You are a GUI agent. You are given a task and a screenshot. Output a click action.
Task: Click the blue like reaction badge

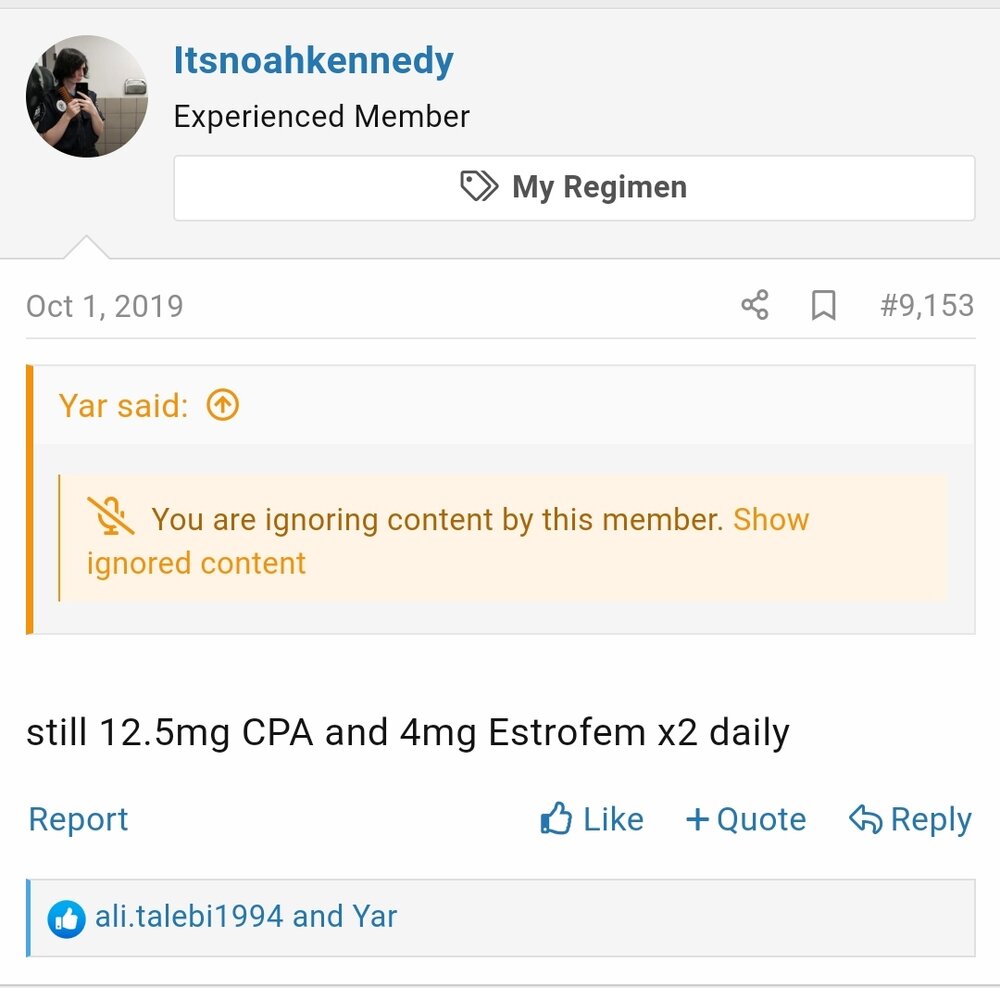[x=66, y=918]
